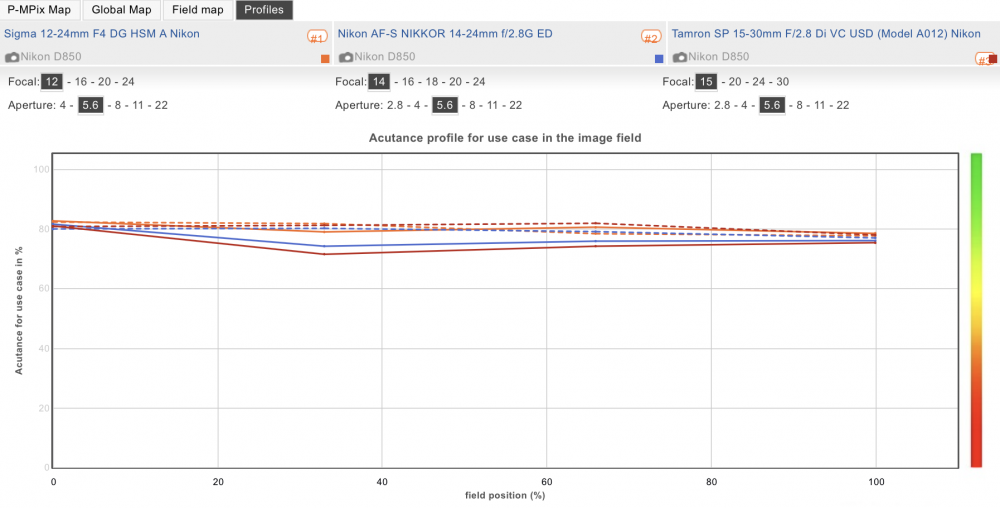The width and height of the screenshot is (1000, 508).
Task: Click the green-to-red acutance color scale bar
Action: pyautogui.click(x=976, y=310)
